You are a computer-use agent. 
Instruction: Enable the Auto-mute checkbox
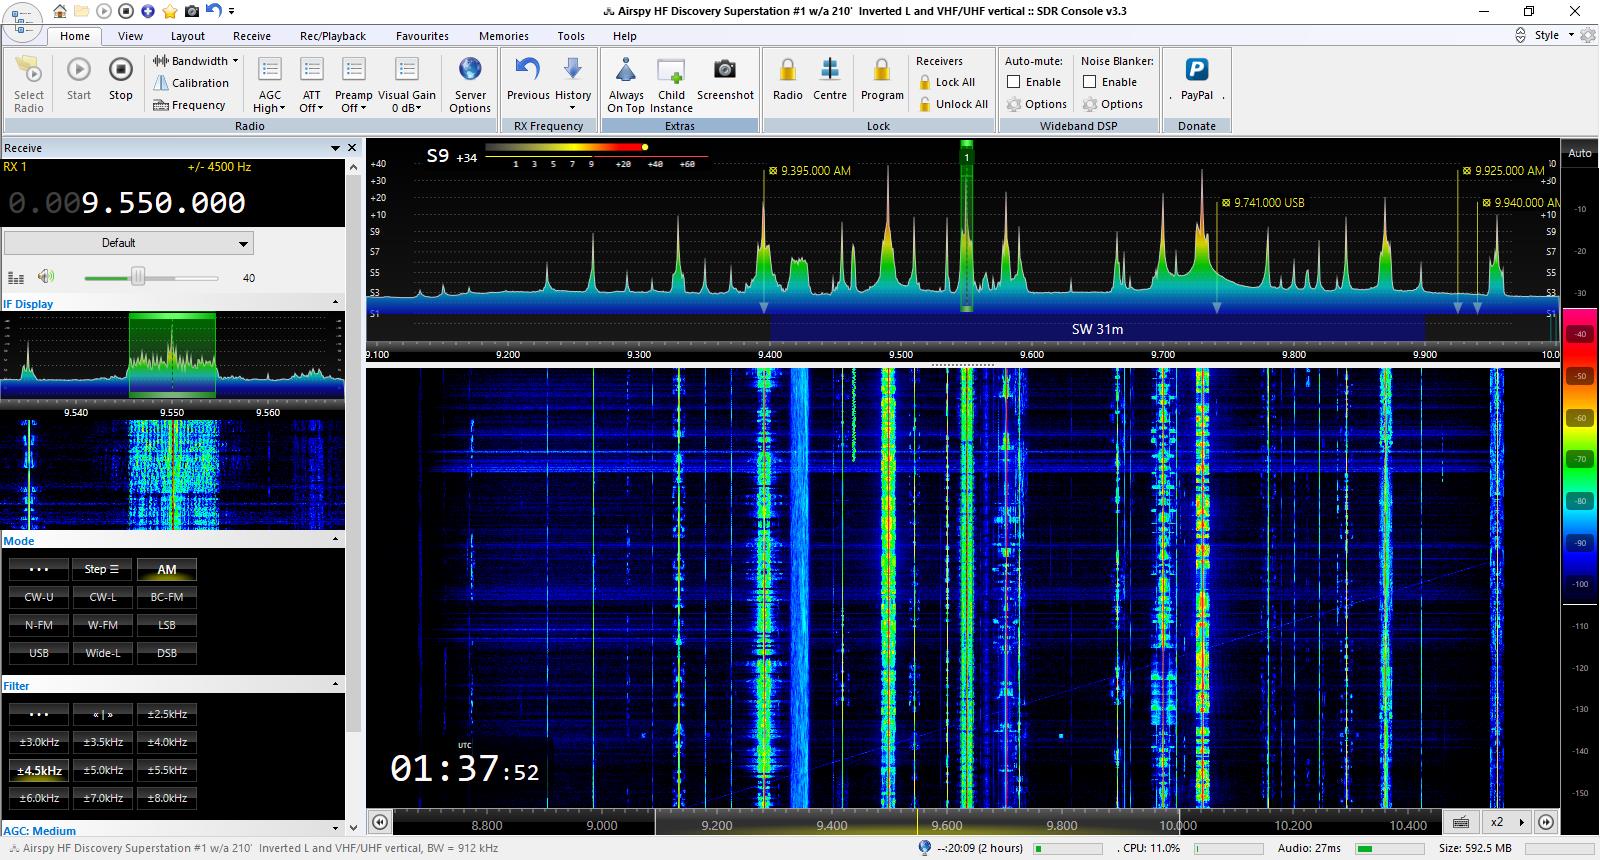click(1014, 82)
